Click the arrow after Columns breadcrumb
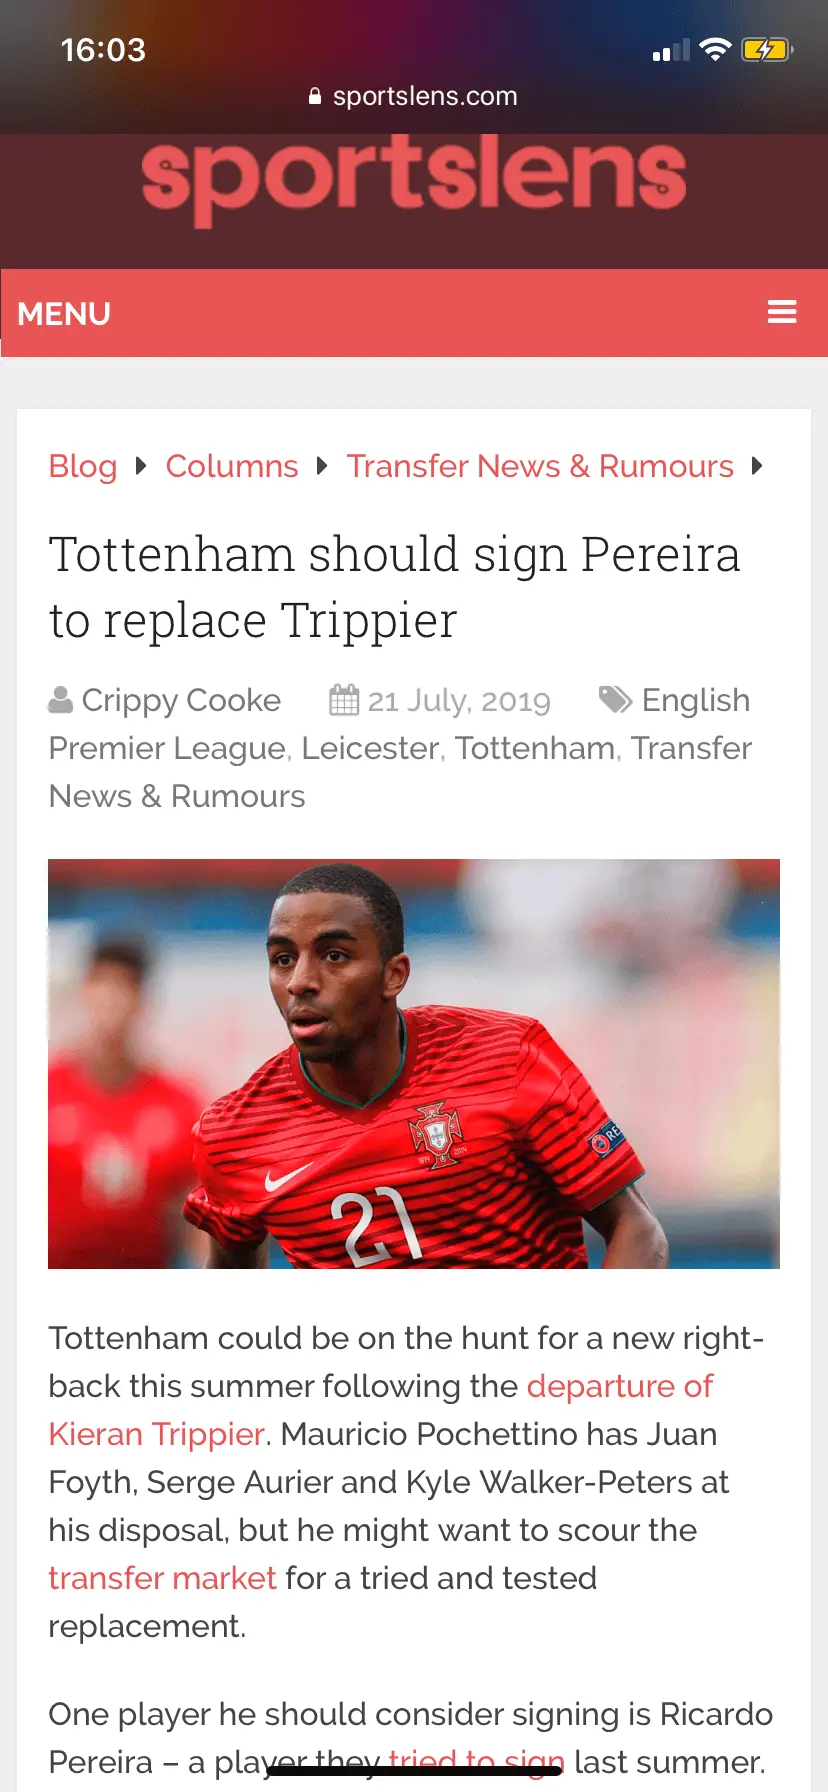828x1792 pixels. pyautogui.click(x=322, y=466)
